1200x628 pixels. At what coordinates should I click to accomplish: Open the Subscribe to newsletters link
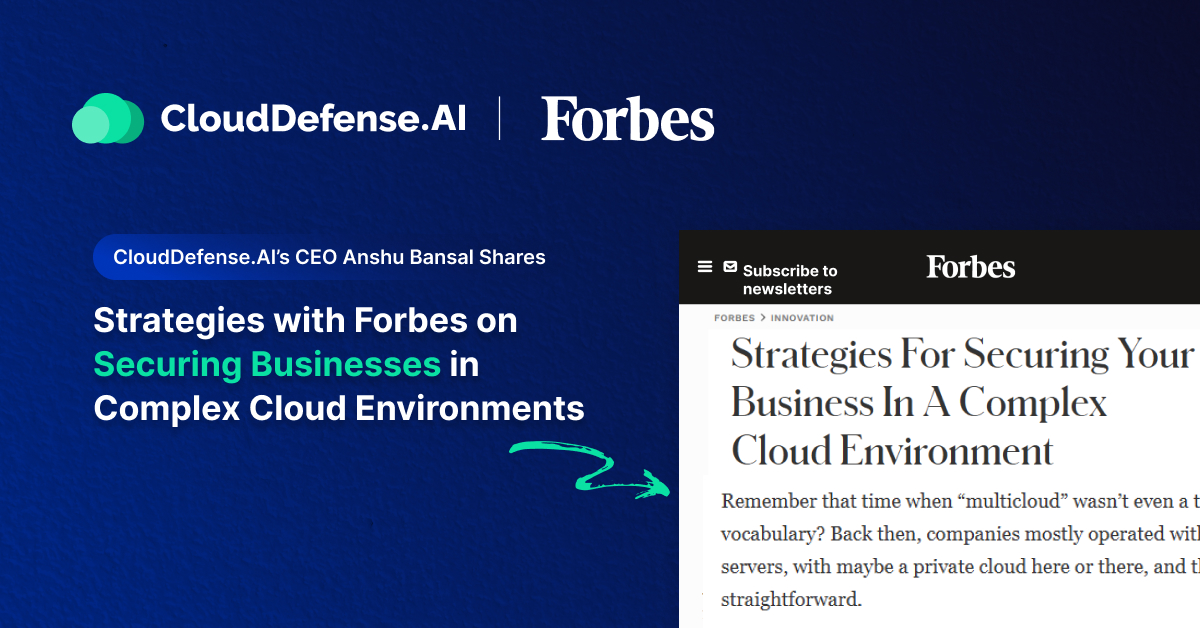click(x=789, y=279)
